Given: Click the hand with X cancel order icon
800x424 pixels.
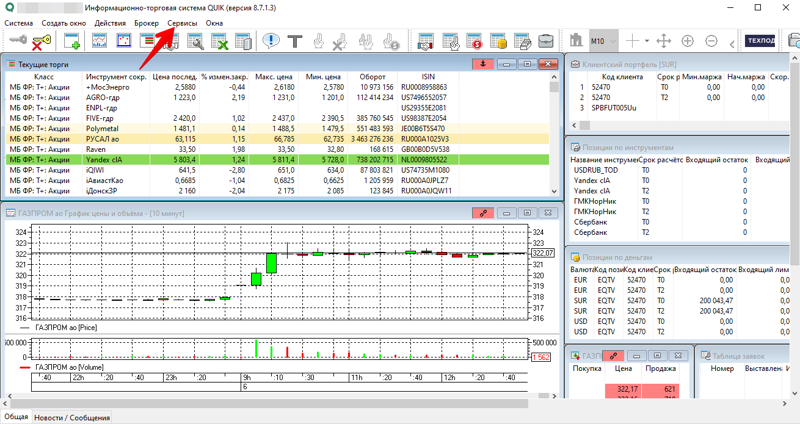Looking at the screenshot, I should tap(340, 41).
